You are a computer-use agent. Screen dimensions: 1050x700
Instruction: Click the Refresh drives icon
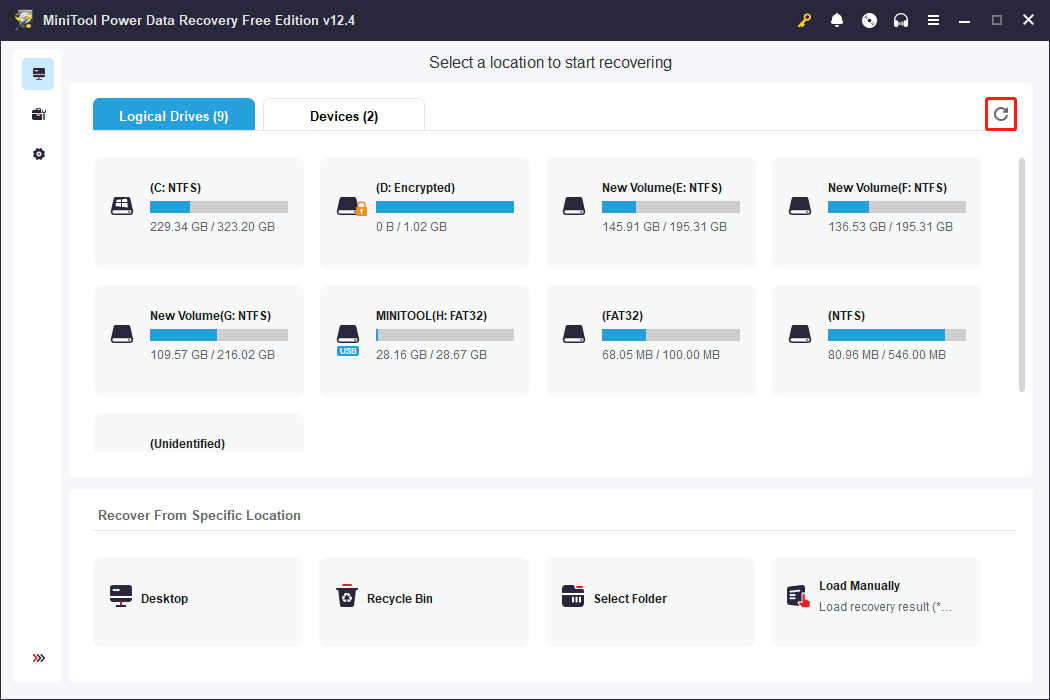(1000, 114)
